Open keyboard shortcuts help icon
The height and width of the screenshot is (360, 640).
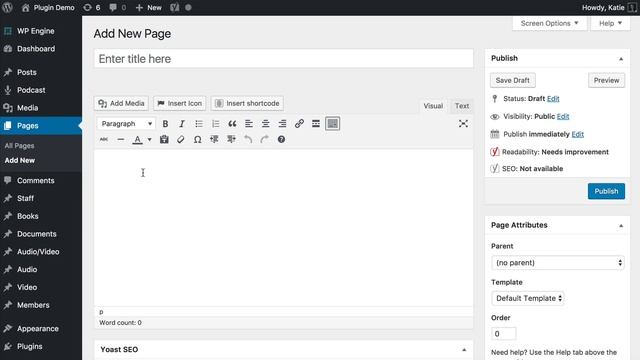pyautogui.click(x=281, y=140)
